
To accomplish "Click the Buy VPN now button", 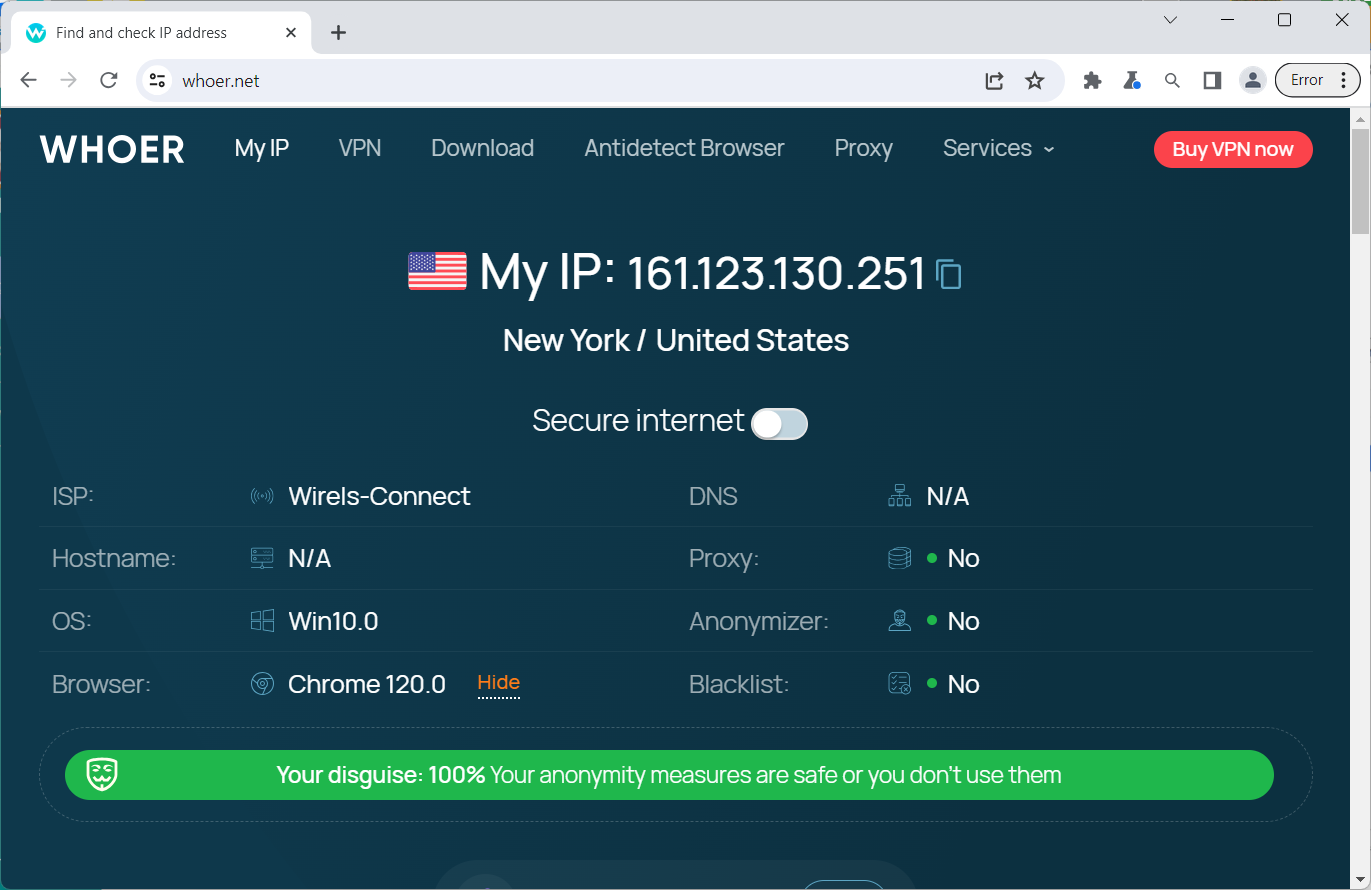I will point(1233,149).
